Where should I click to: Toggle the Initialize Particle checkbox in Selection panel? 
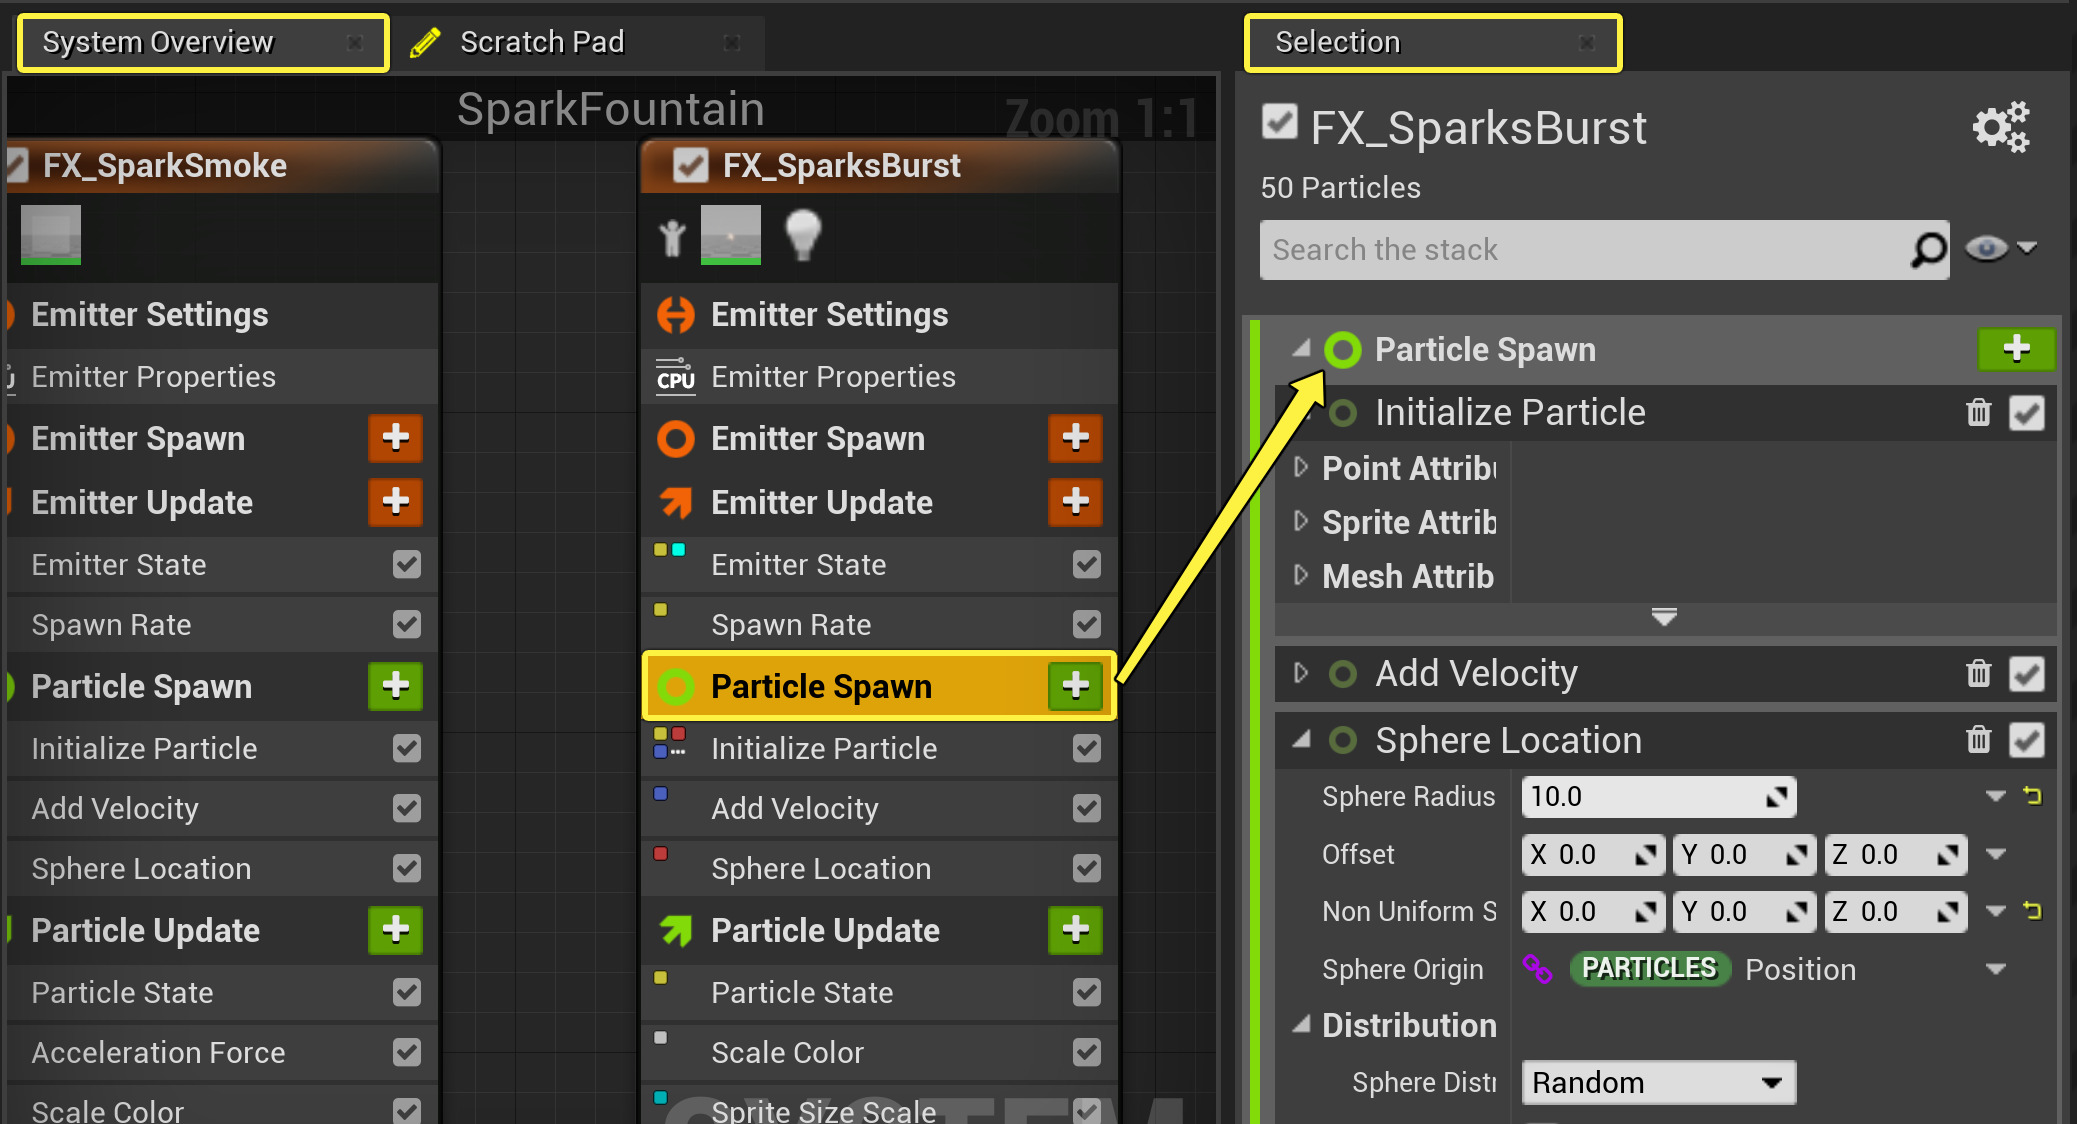pos(2026,413)
